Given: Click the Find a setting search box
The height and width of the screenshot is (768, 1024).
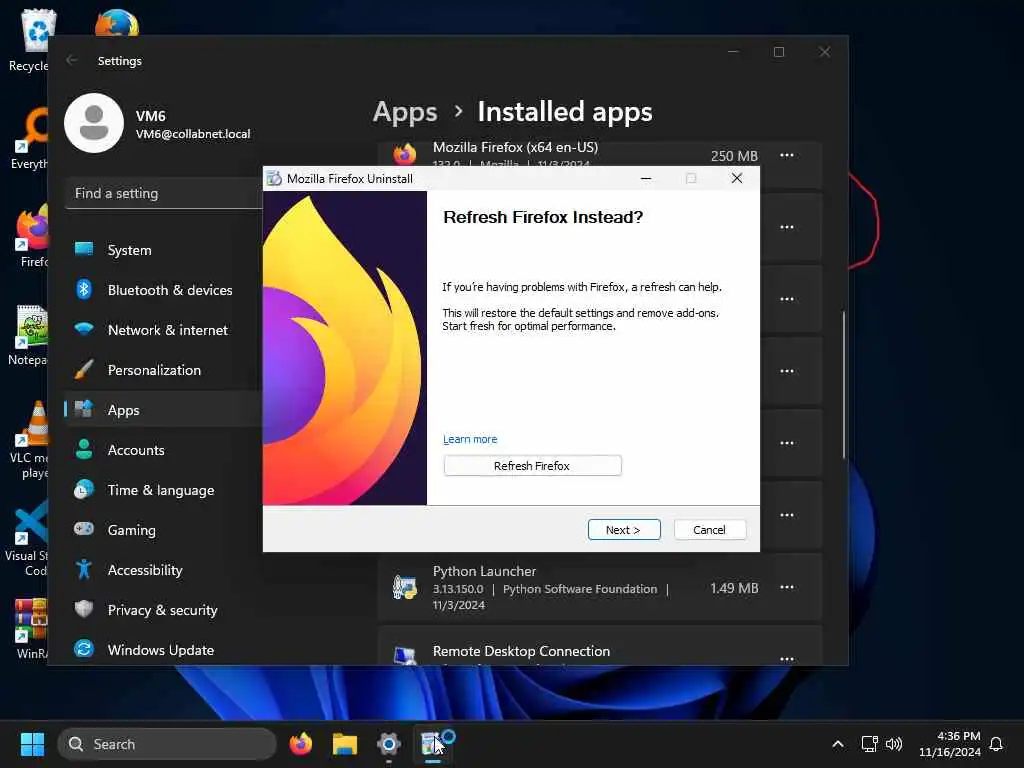Looking at the screenshot, I should [x=163, y=193].
